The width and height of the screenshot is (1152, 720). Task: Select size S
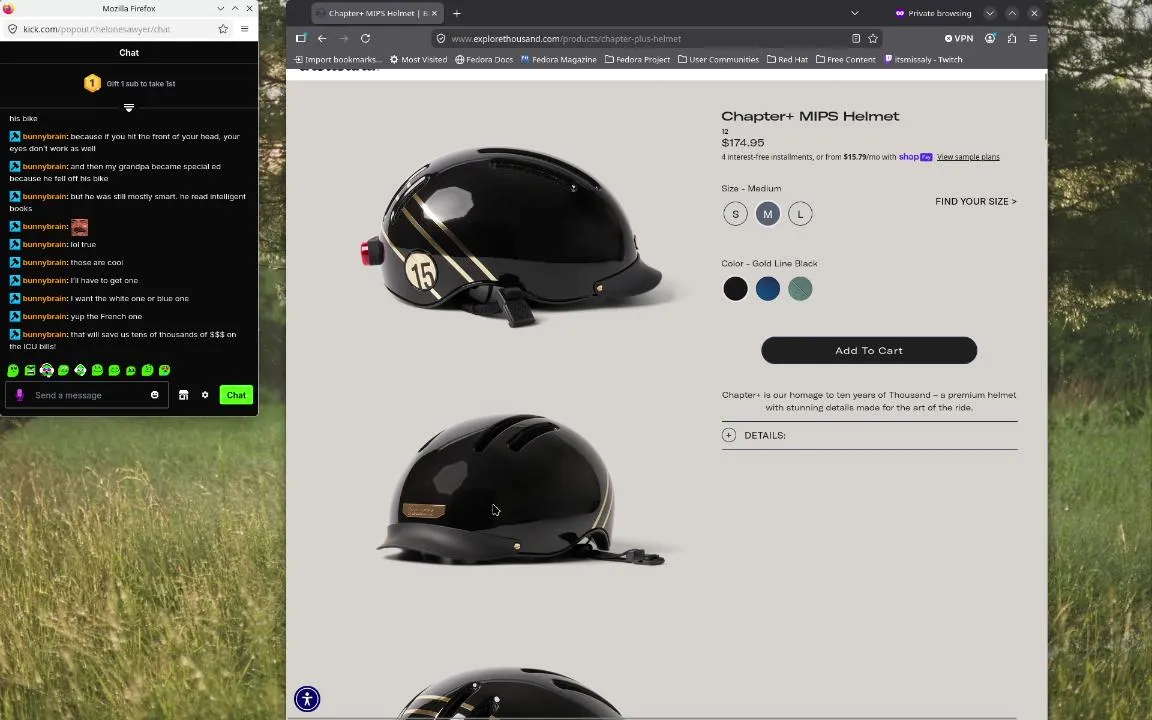[735, 214]
